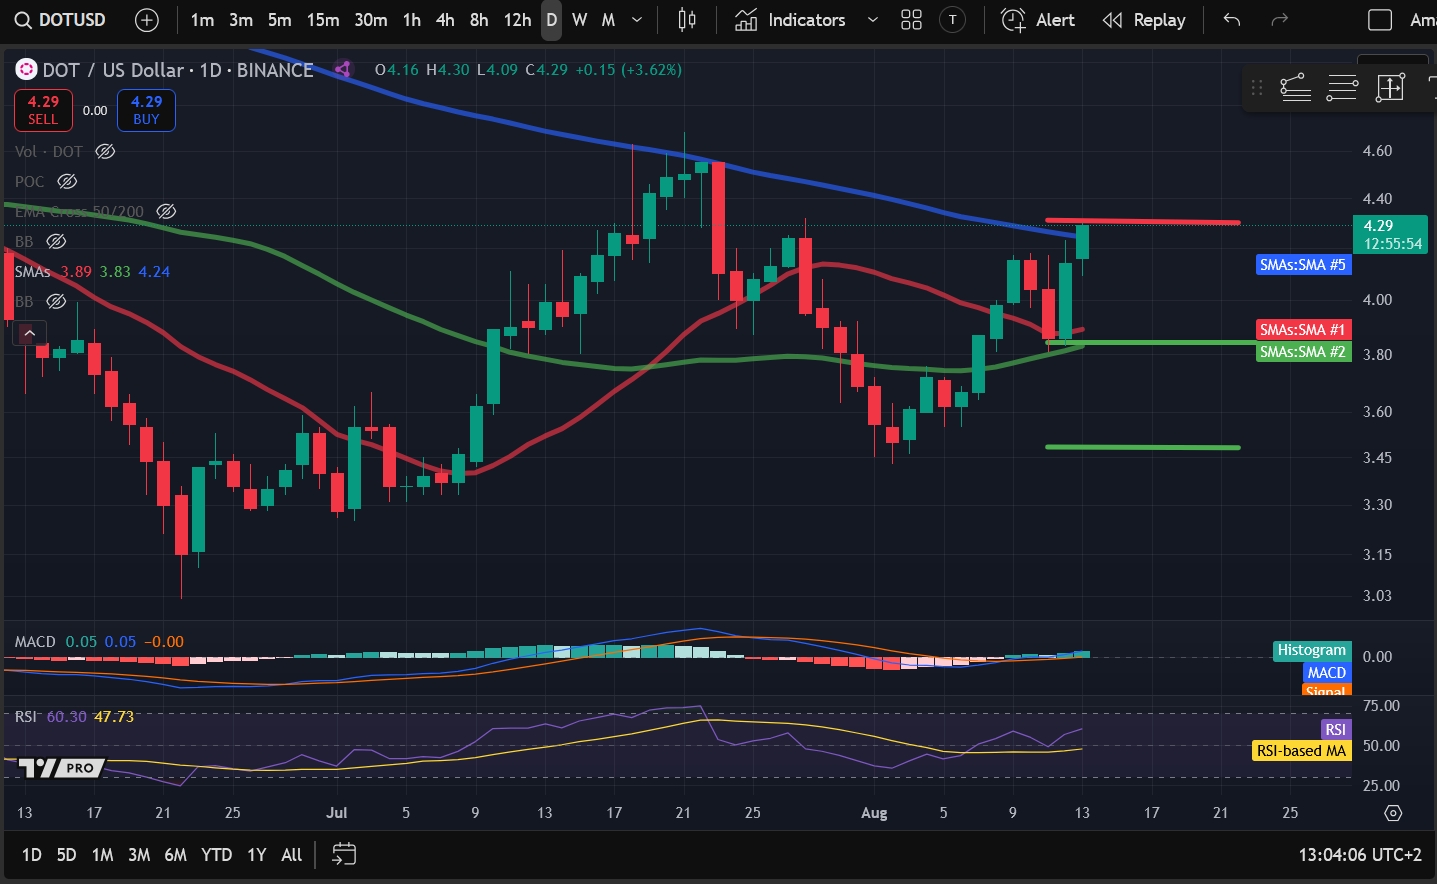Click the undo arrow icon
1437x884 pixels.
[x=1232, y=20]
